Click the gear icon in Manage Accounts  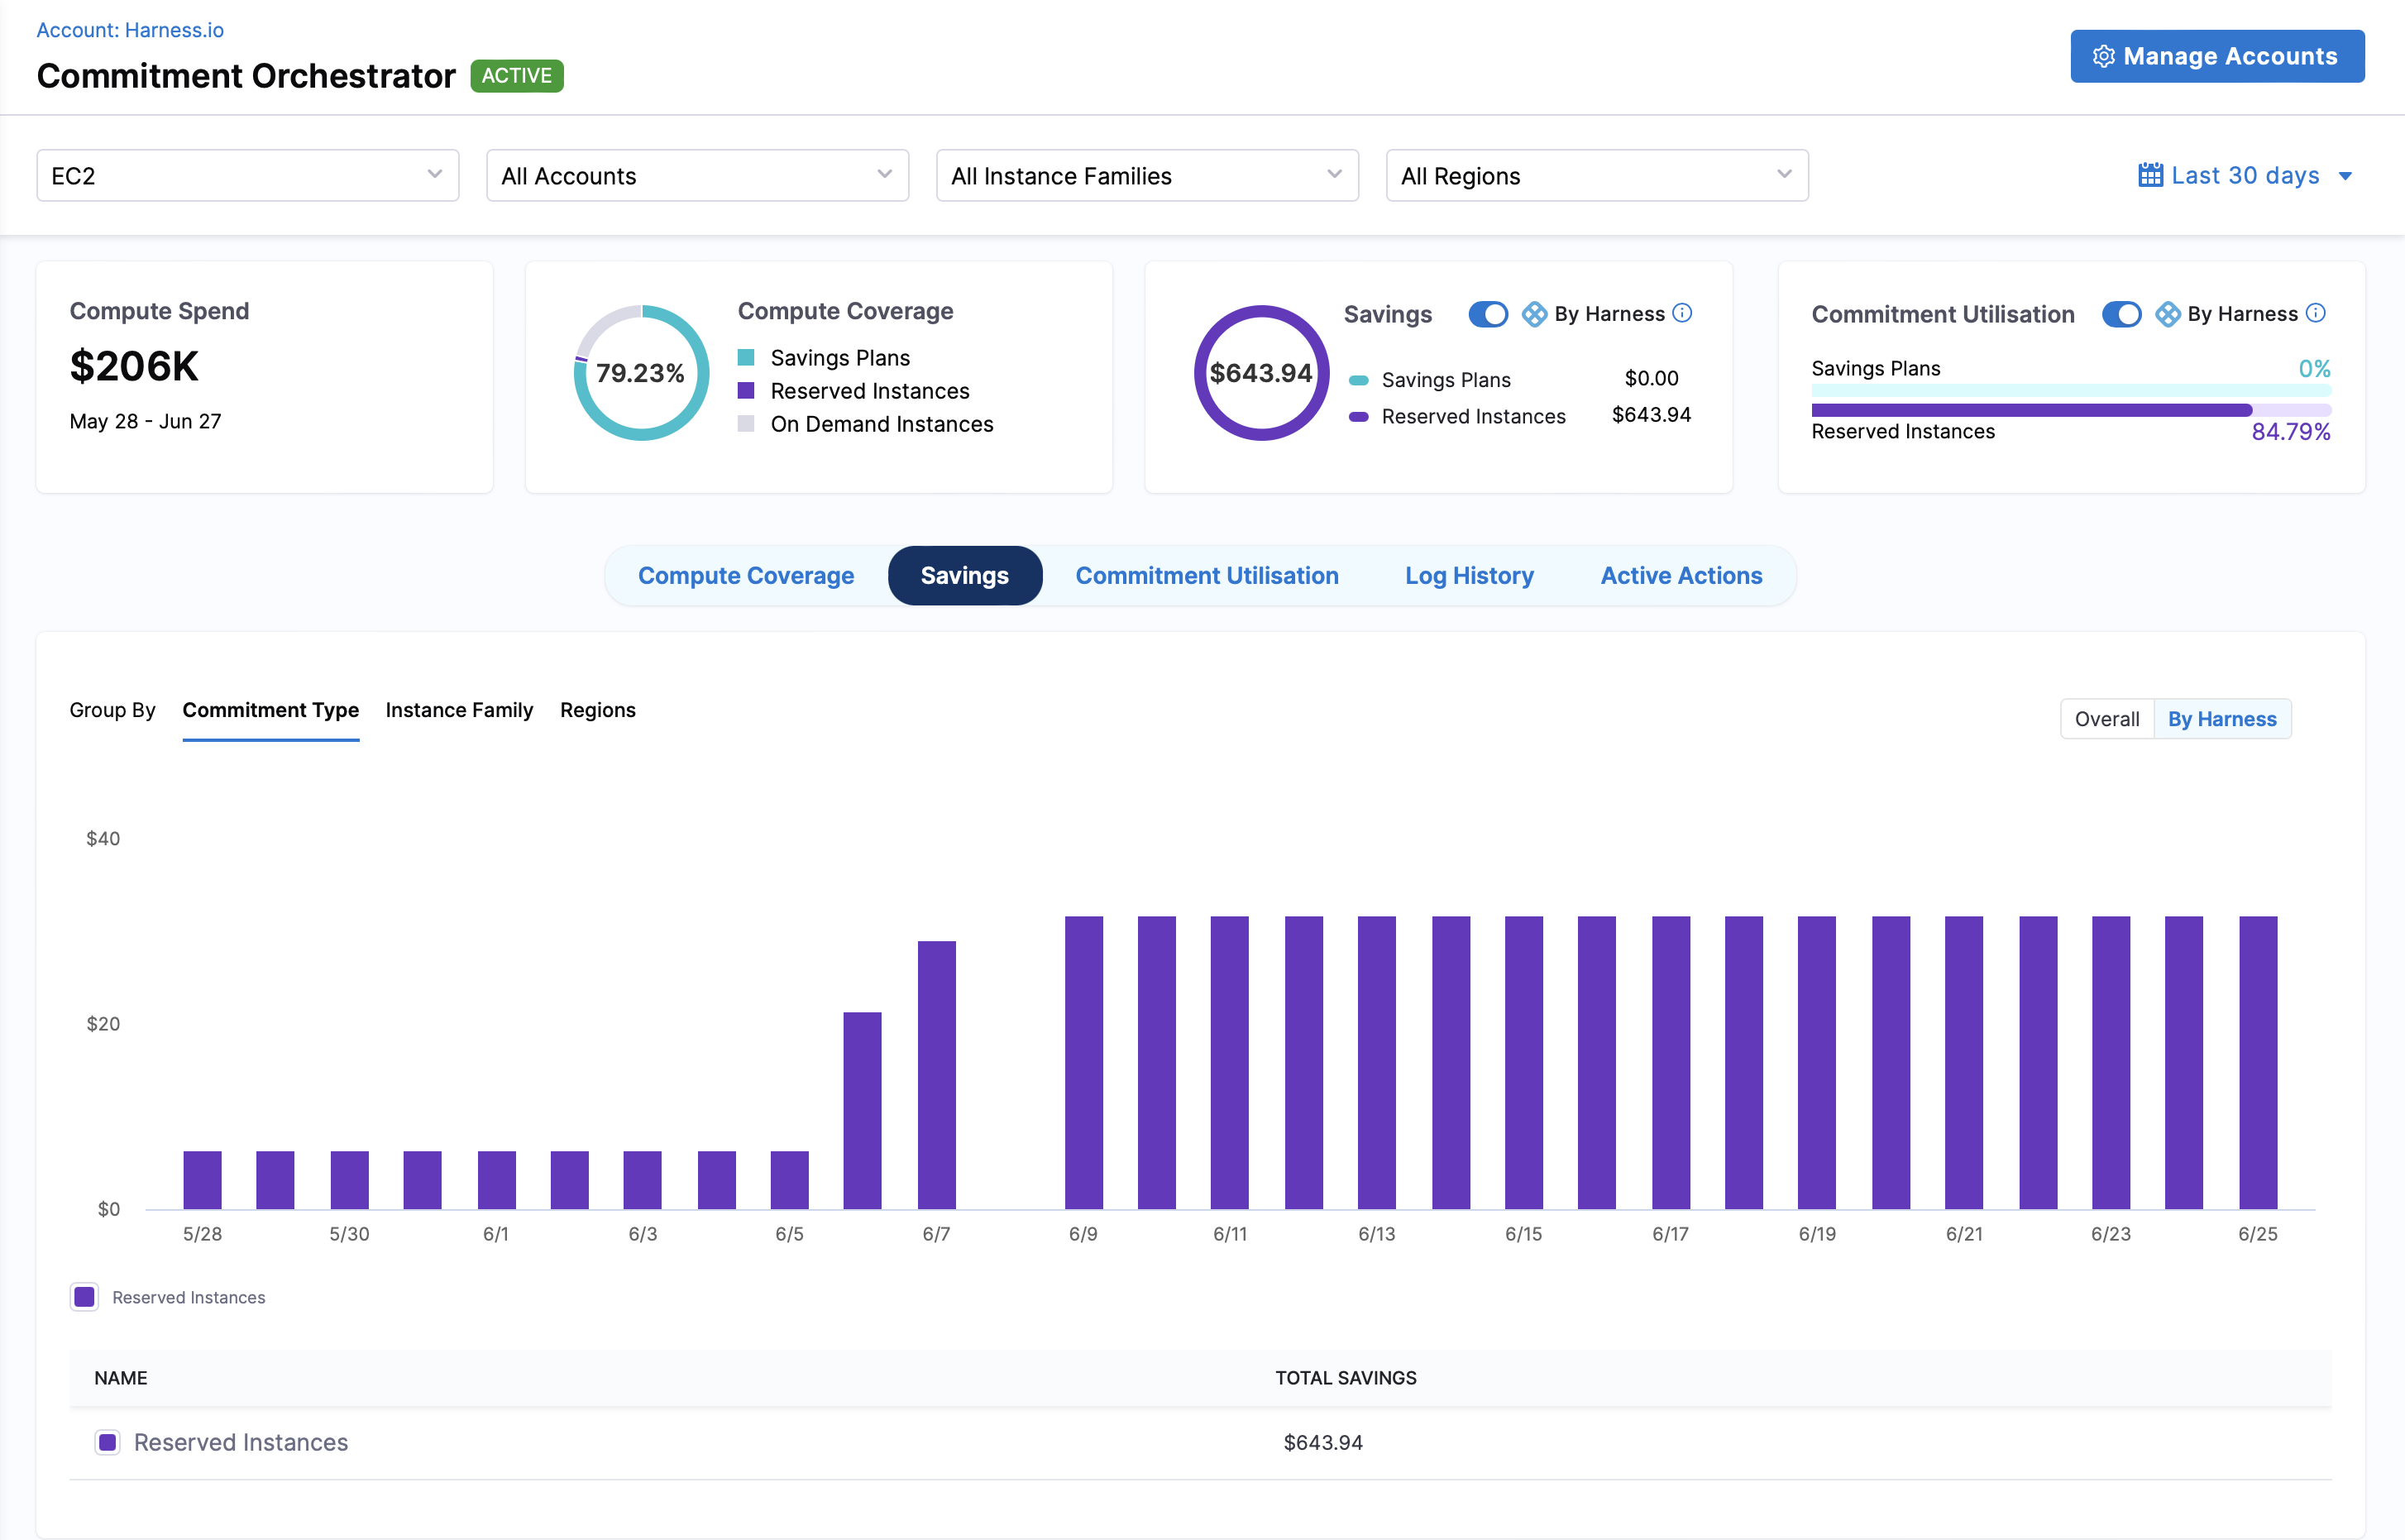pos(2103,56)
